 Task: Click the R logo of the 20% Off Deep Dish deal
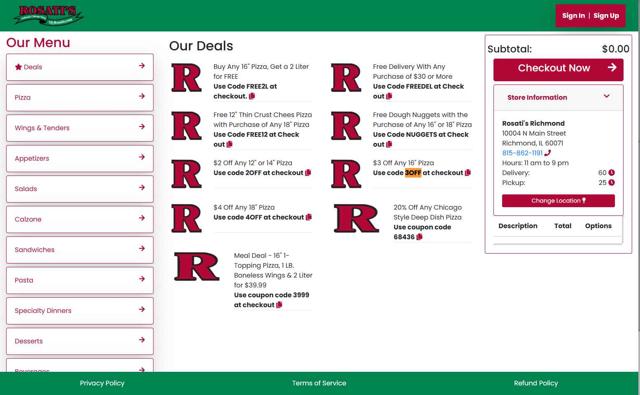[356, 218]
